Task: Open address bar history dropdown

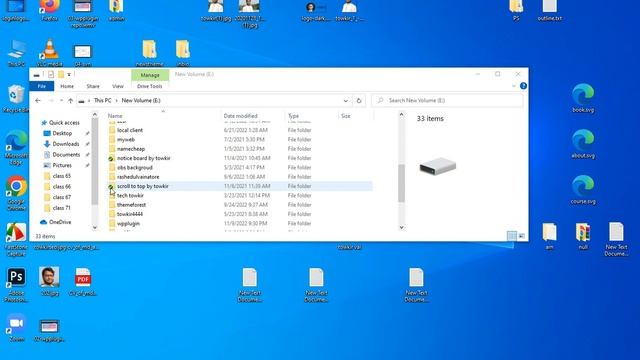Action: 346,100
